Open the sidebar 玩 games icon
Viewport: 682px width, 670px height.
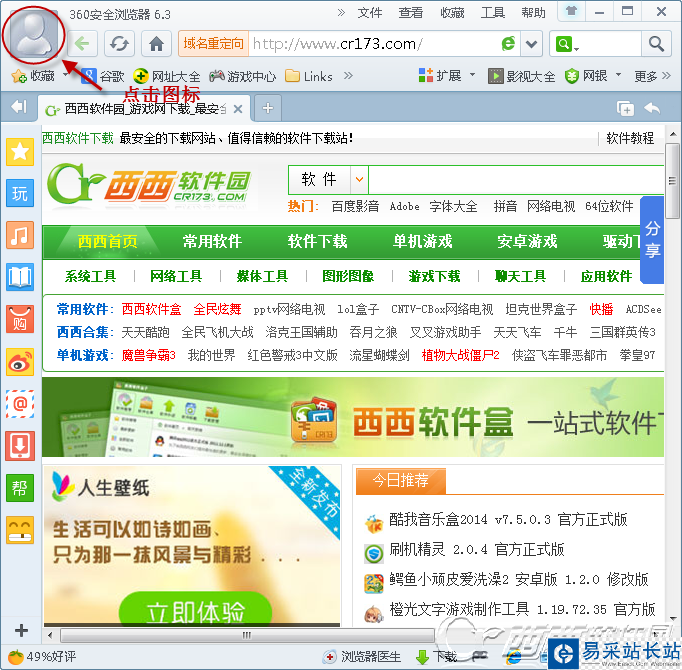(x=20, y=193)
